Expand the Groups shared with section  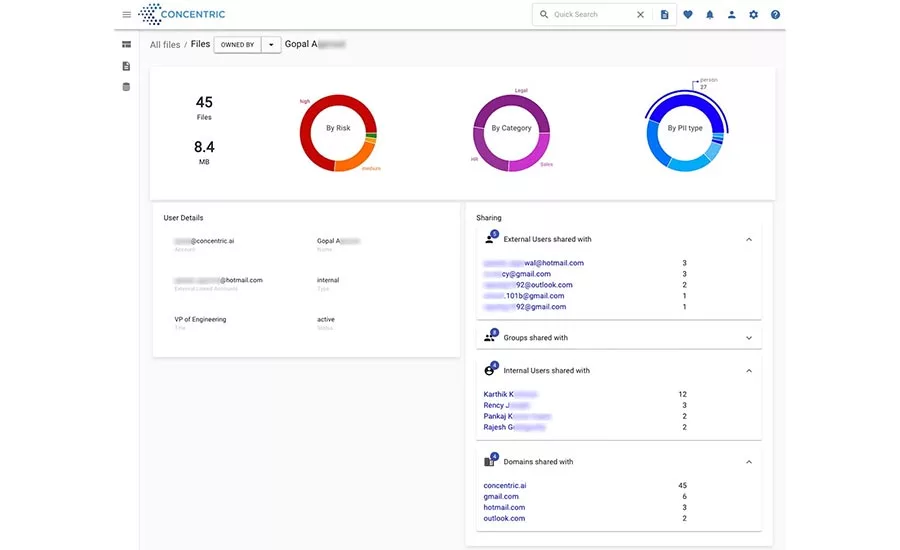[749, 338]
